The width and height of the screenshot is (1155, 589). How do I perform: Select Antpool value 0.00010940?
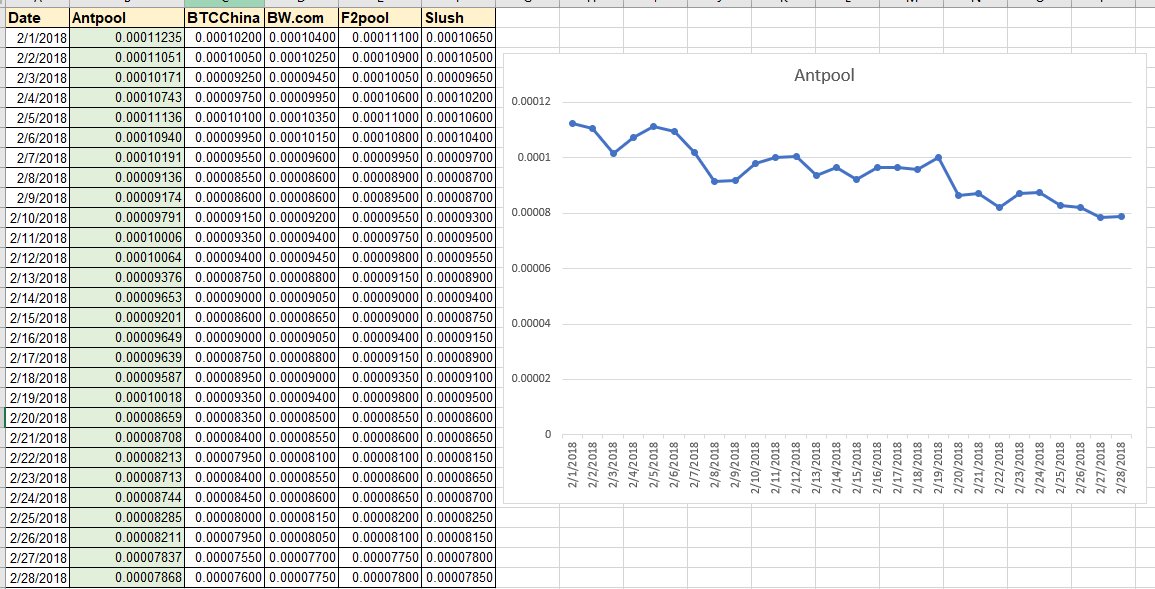tap(126, 137)
